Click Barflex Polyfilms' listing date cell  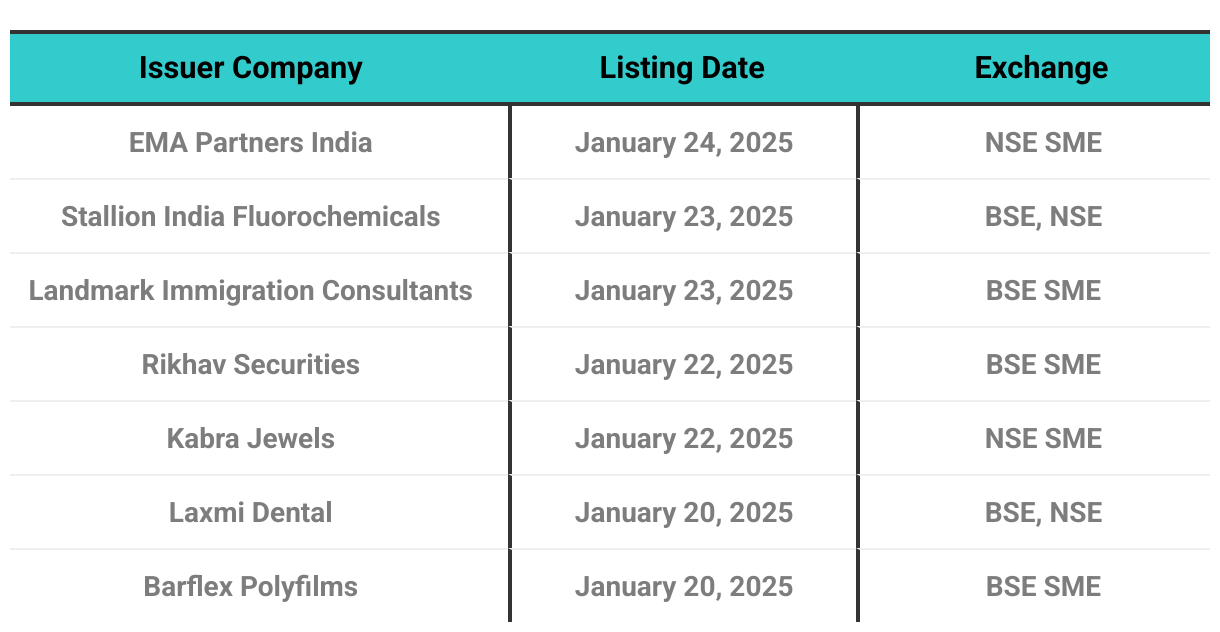pos(683,587)
